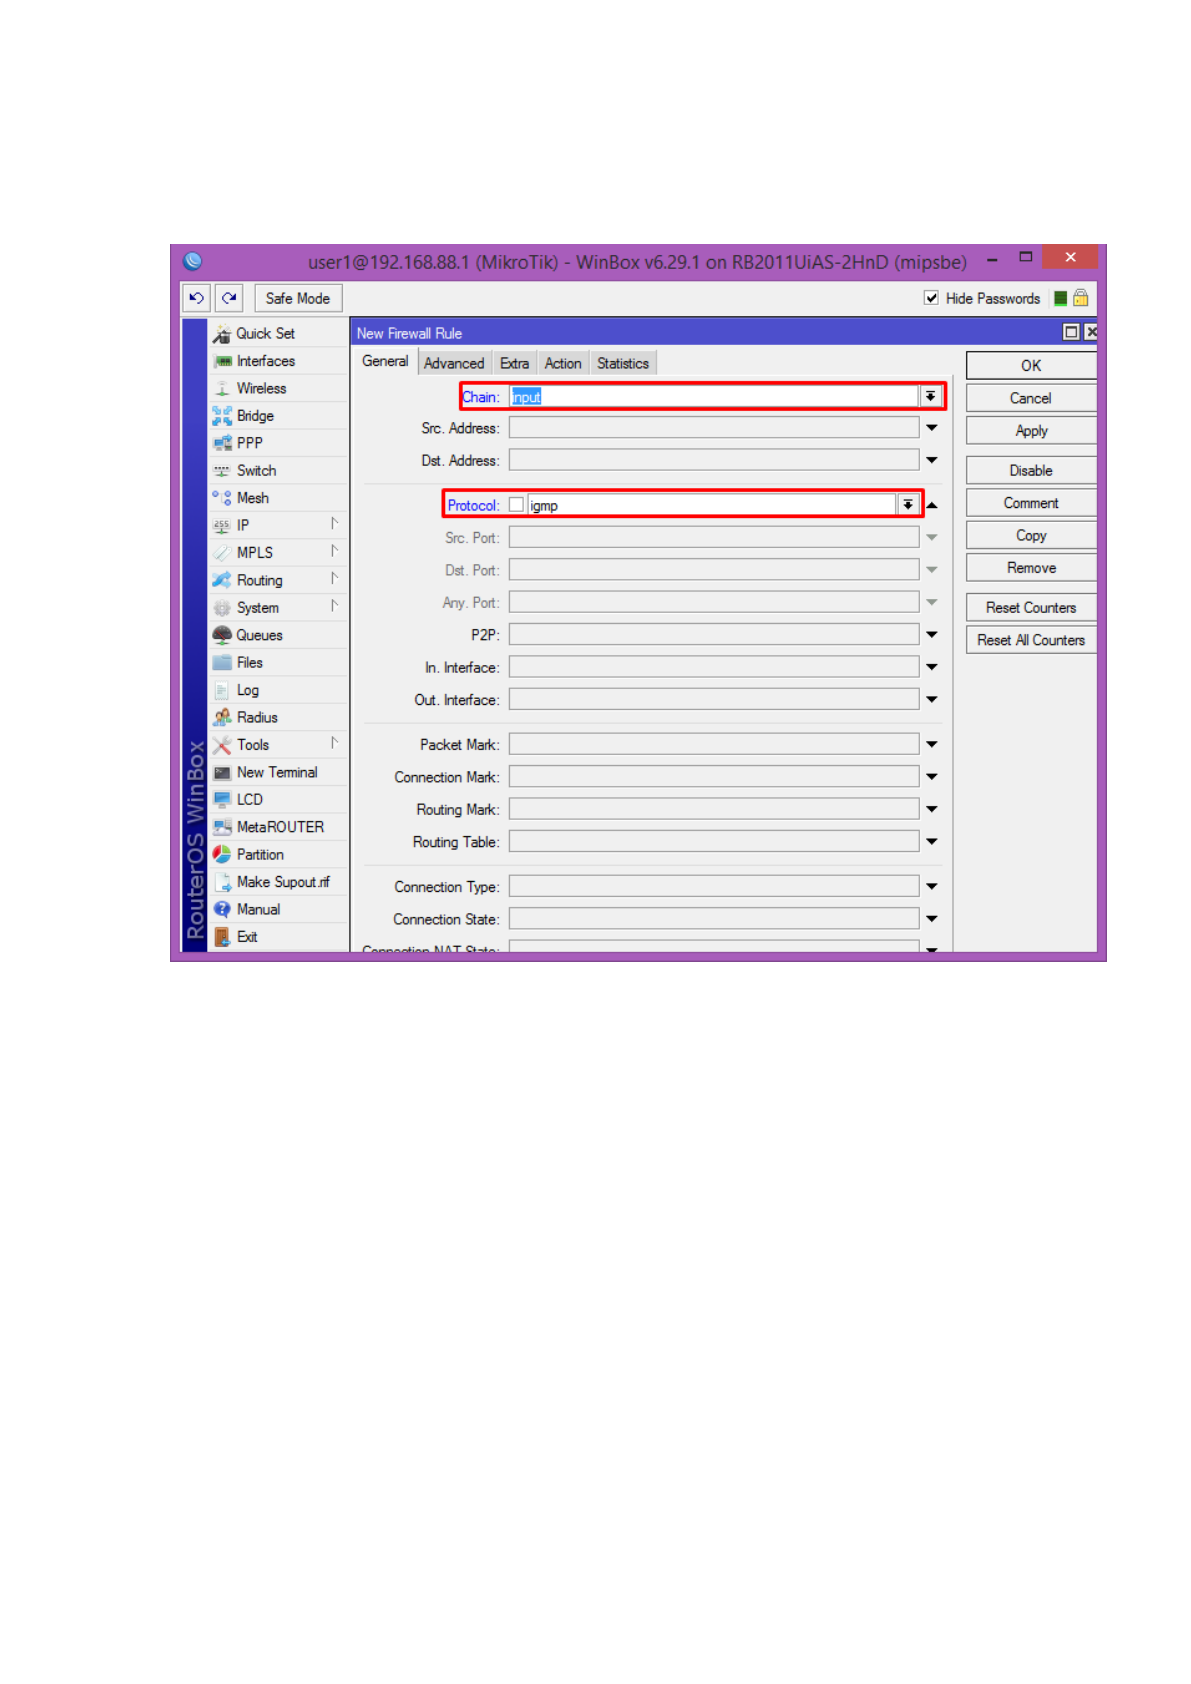The image size is (1191, 1684).
Task: Expand the Dst. Address field
Action: (x=932, y=461)
